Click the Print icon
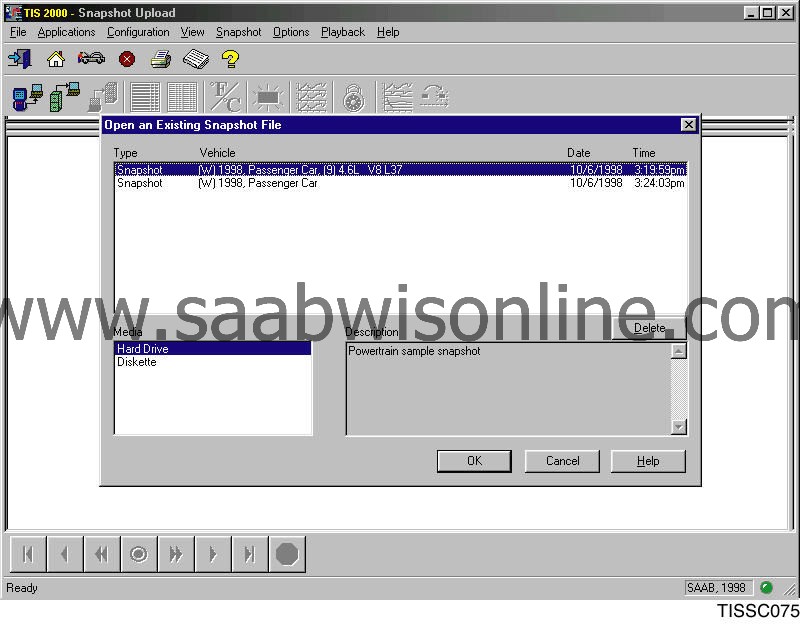 coord(160,59)
